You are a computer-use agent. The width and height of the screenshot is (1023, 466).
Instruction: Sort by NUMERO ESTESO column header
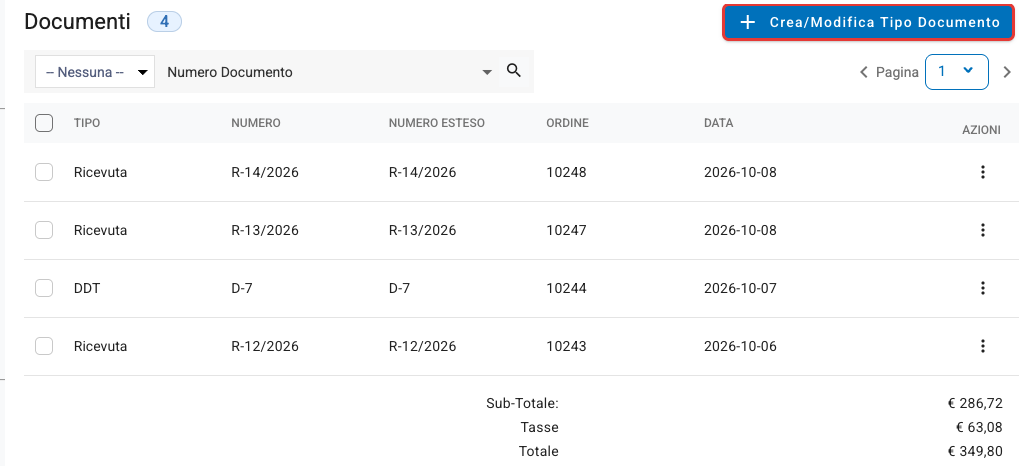pyautogui.click(x=436, y=123)
